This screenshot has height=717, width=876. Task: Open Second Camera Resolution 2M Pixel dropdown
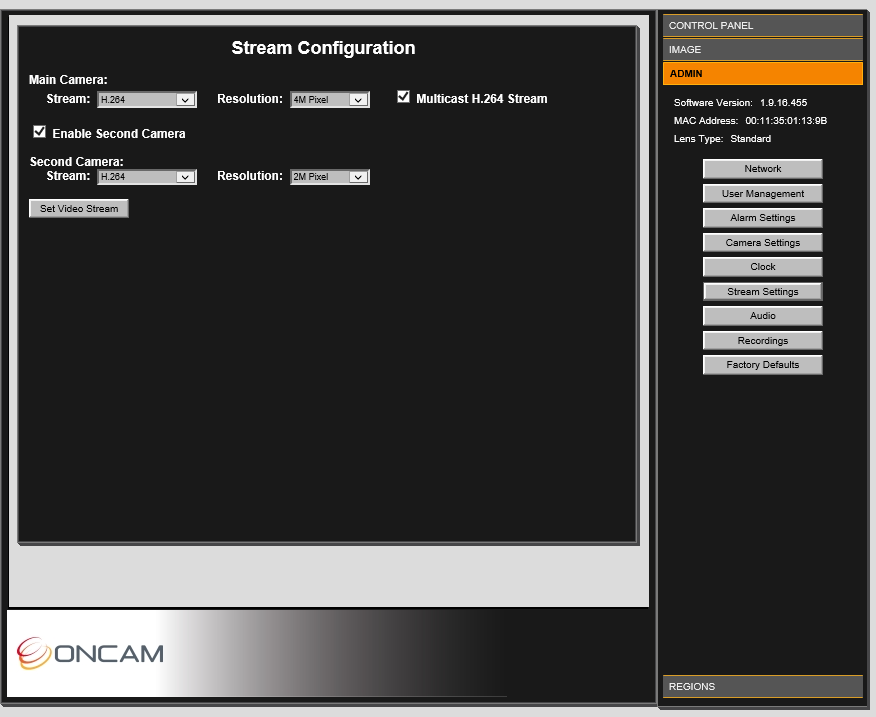point(330,177)
